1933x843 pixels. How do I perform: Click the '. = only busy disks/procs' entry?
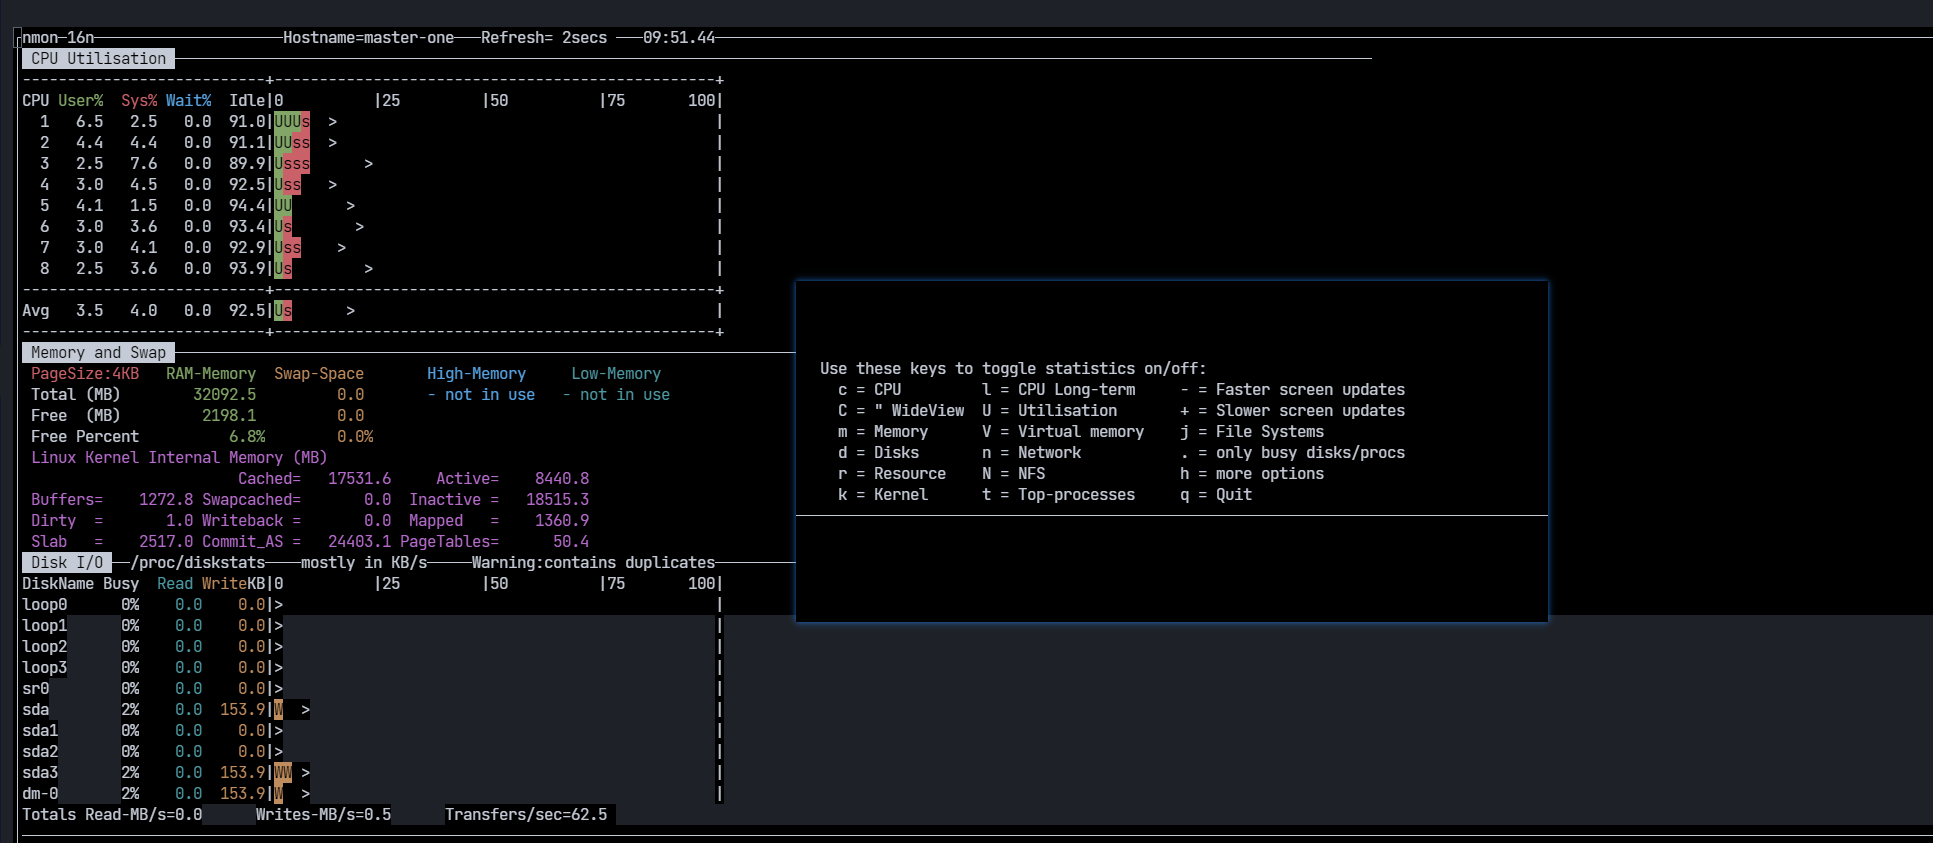tap(1292, 452)
